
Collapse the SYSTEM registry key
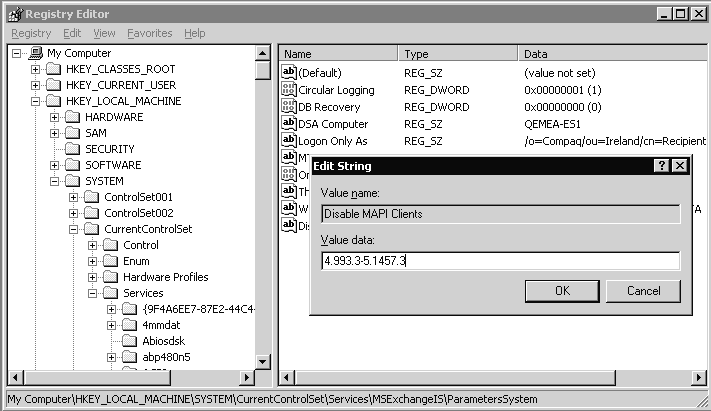pos(55,181)
